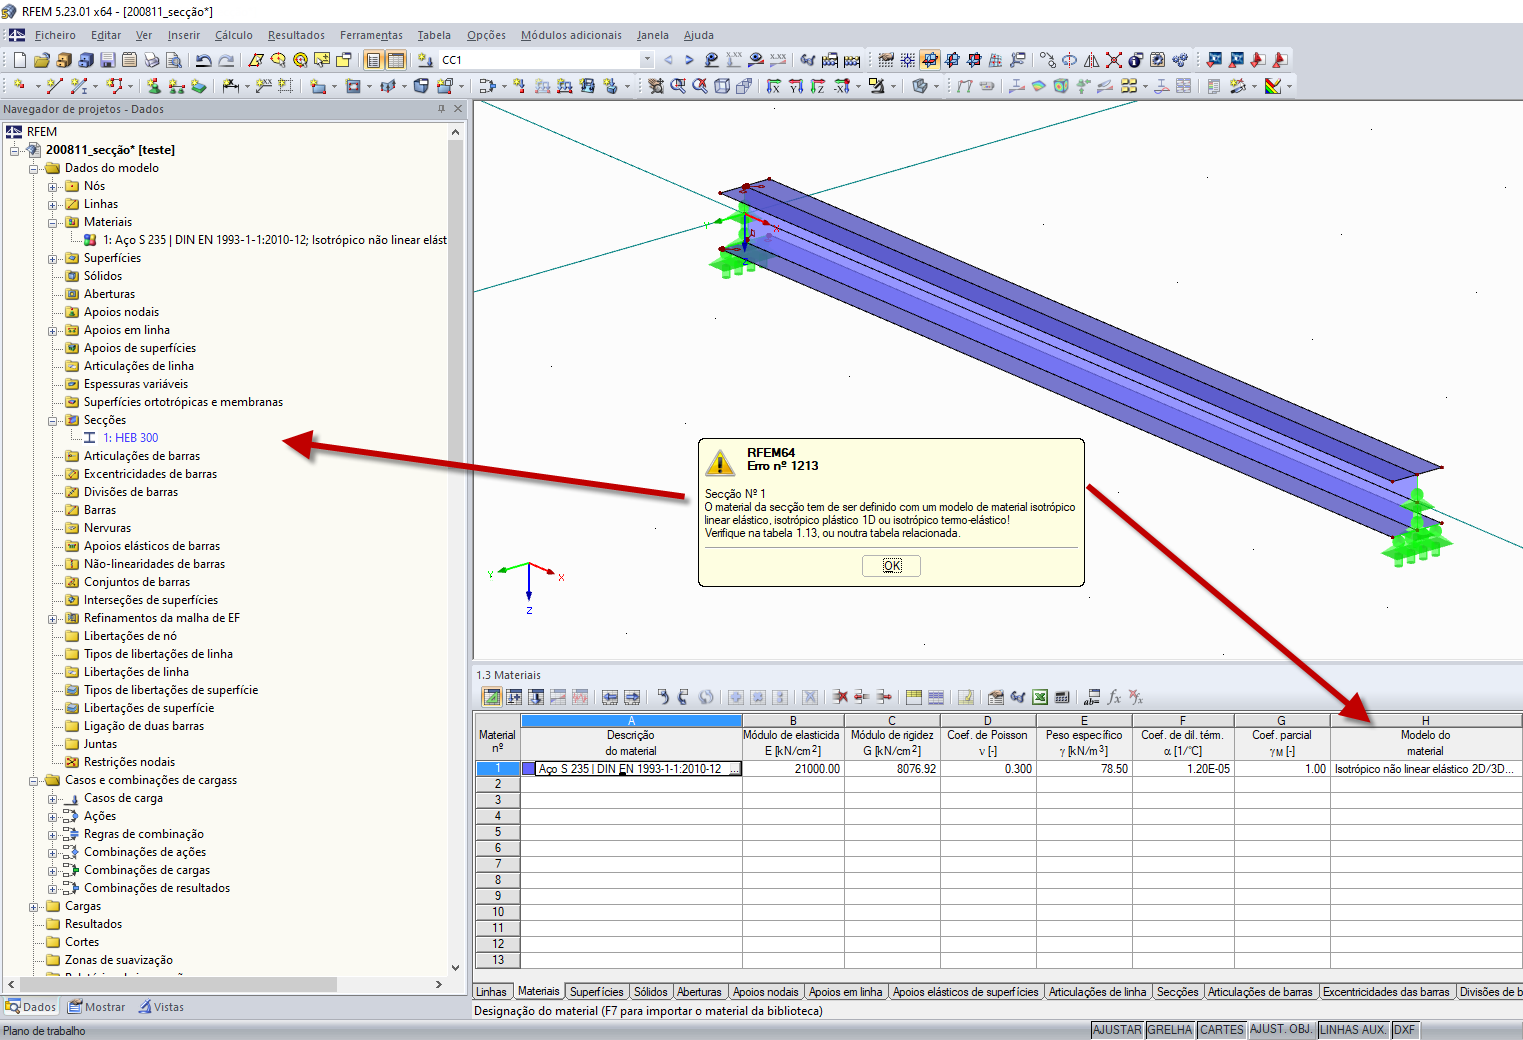The image size is (1523, 1040).
Task: Click the Undo arrow icon
Action: coord(203,60)
